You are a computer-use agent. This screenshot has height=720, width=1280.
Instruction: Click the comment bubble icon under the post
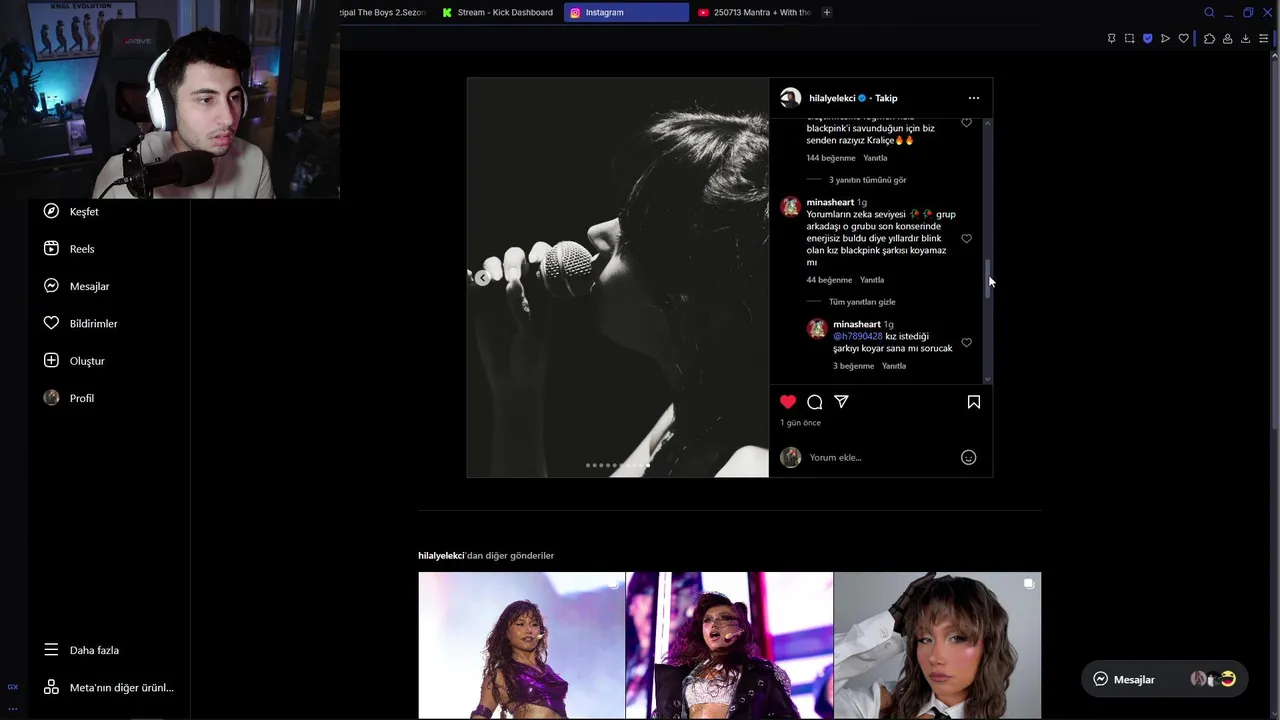point(815,402)
